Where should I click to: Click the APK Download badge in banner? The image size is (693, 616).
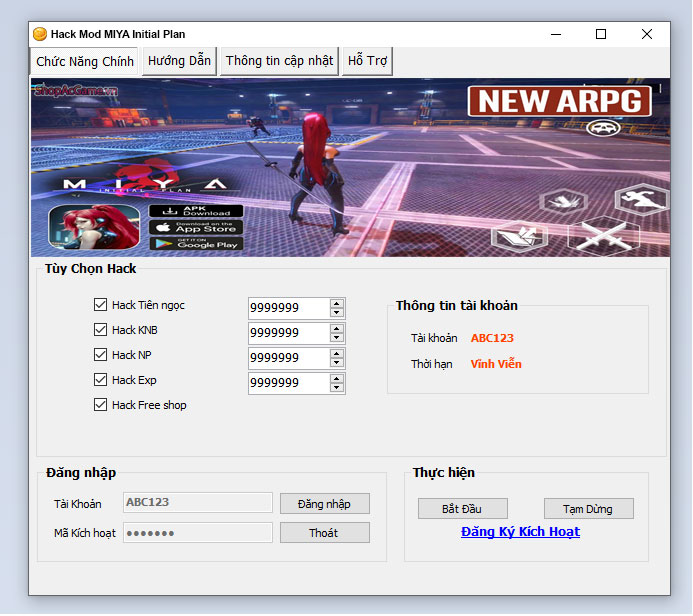pyautogui.click(x=196, y=211)
